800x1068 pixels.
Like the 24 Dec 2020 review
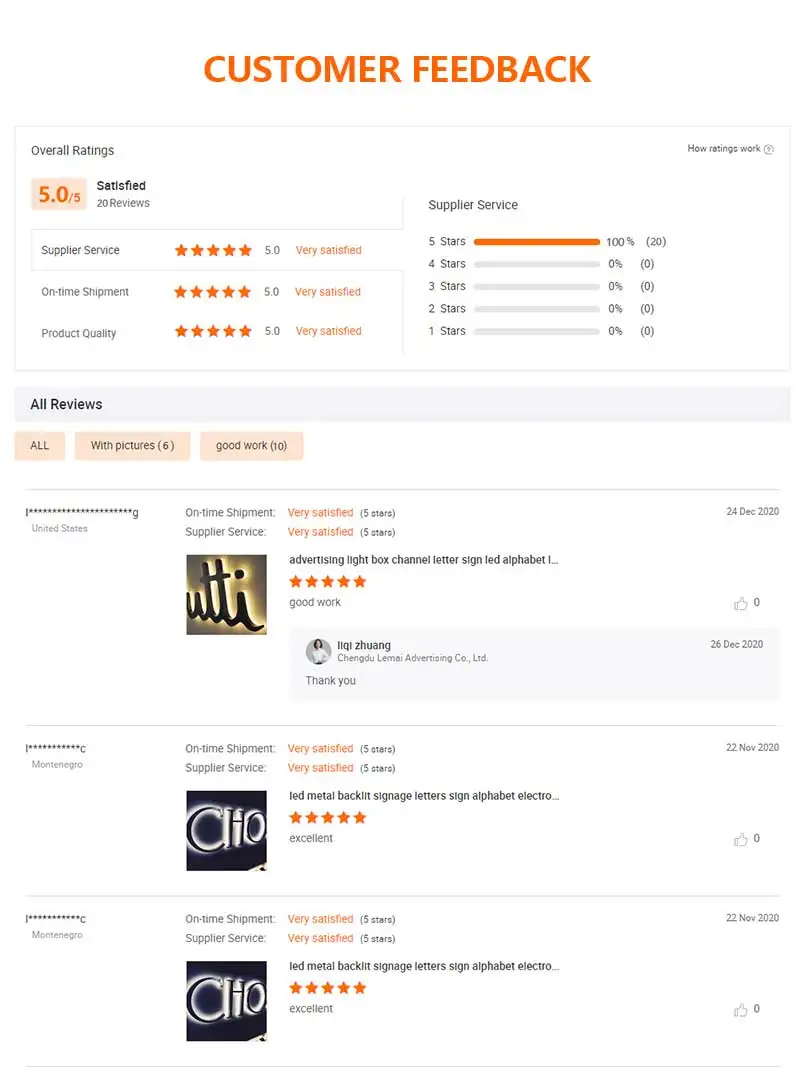coord(741,603)
